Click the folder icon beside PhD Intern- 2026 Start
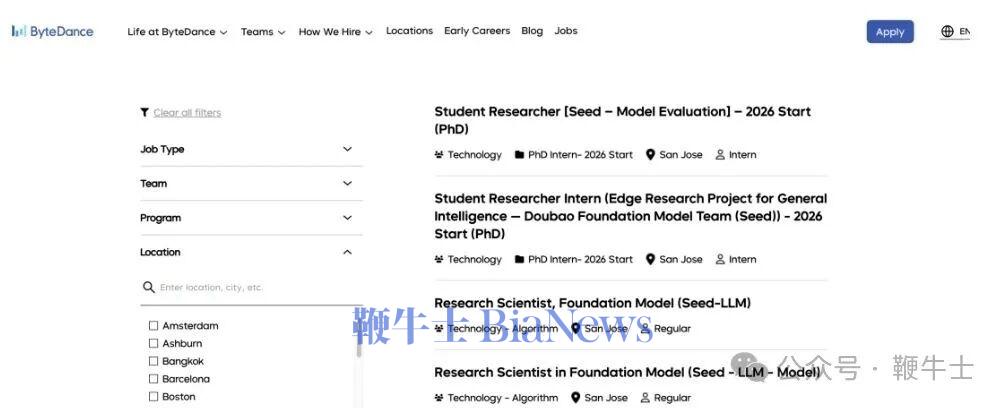Screen dimensions: 1006x408 pos(520,155)
